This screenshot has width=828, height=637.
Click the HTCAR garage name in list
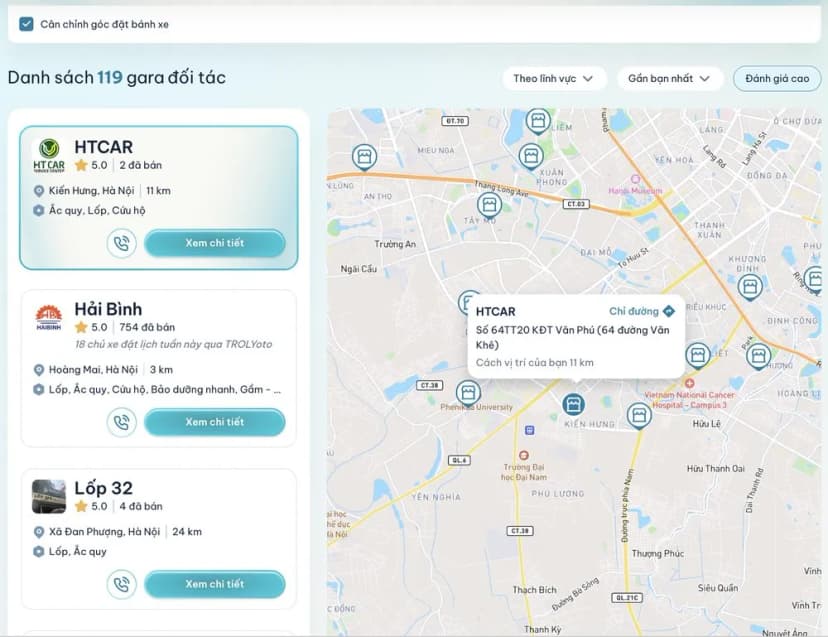pyautogui.click(x=104, y=147)
